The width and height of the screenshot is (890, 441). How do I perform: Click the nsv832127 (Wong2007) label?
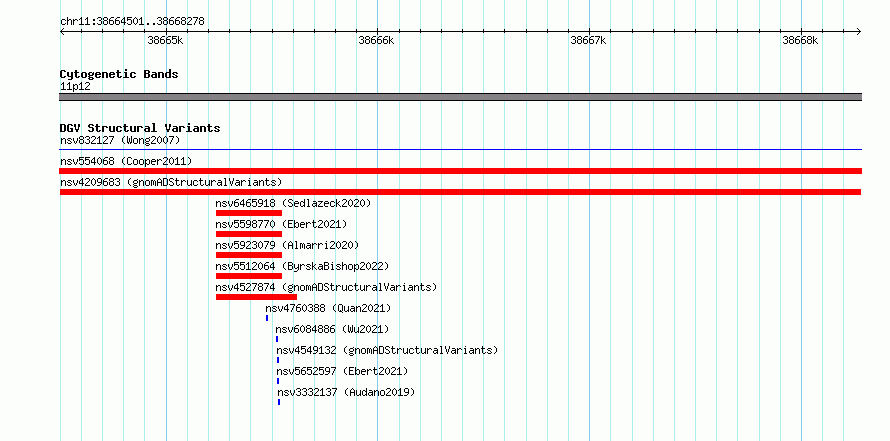click(x=120, y=140)
